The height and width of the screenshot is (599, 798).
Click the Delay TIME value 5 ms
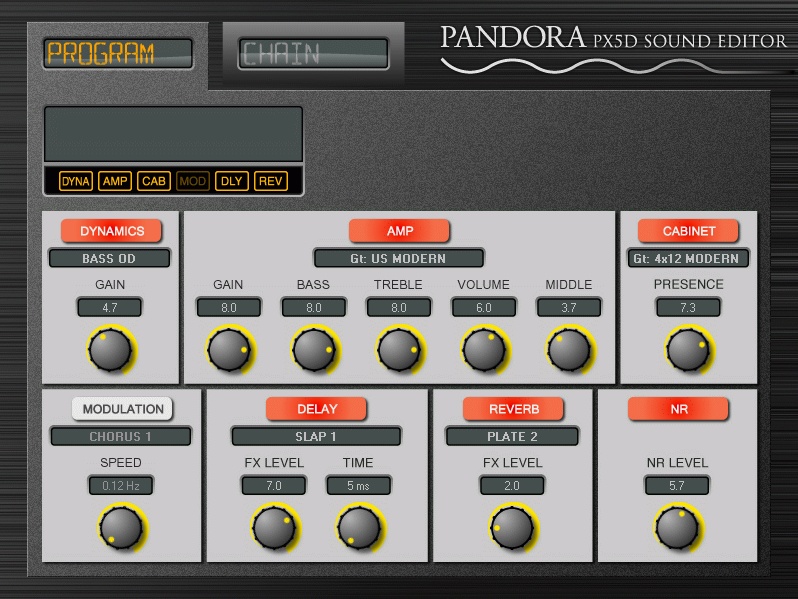pyautogui.click(x=359, y=486)
